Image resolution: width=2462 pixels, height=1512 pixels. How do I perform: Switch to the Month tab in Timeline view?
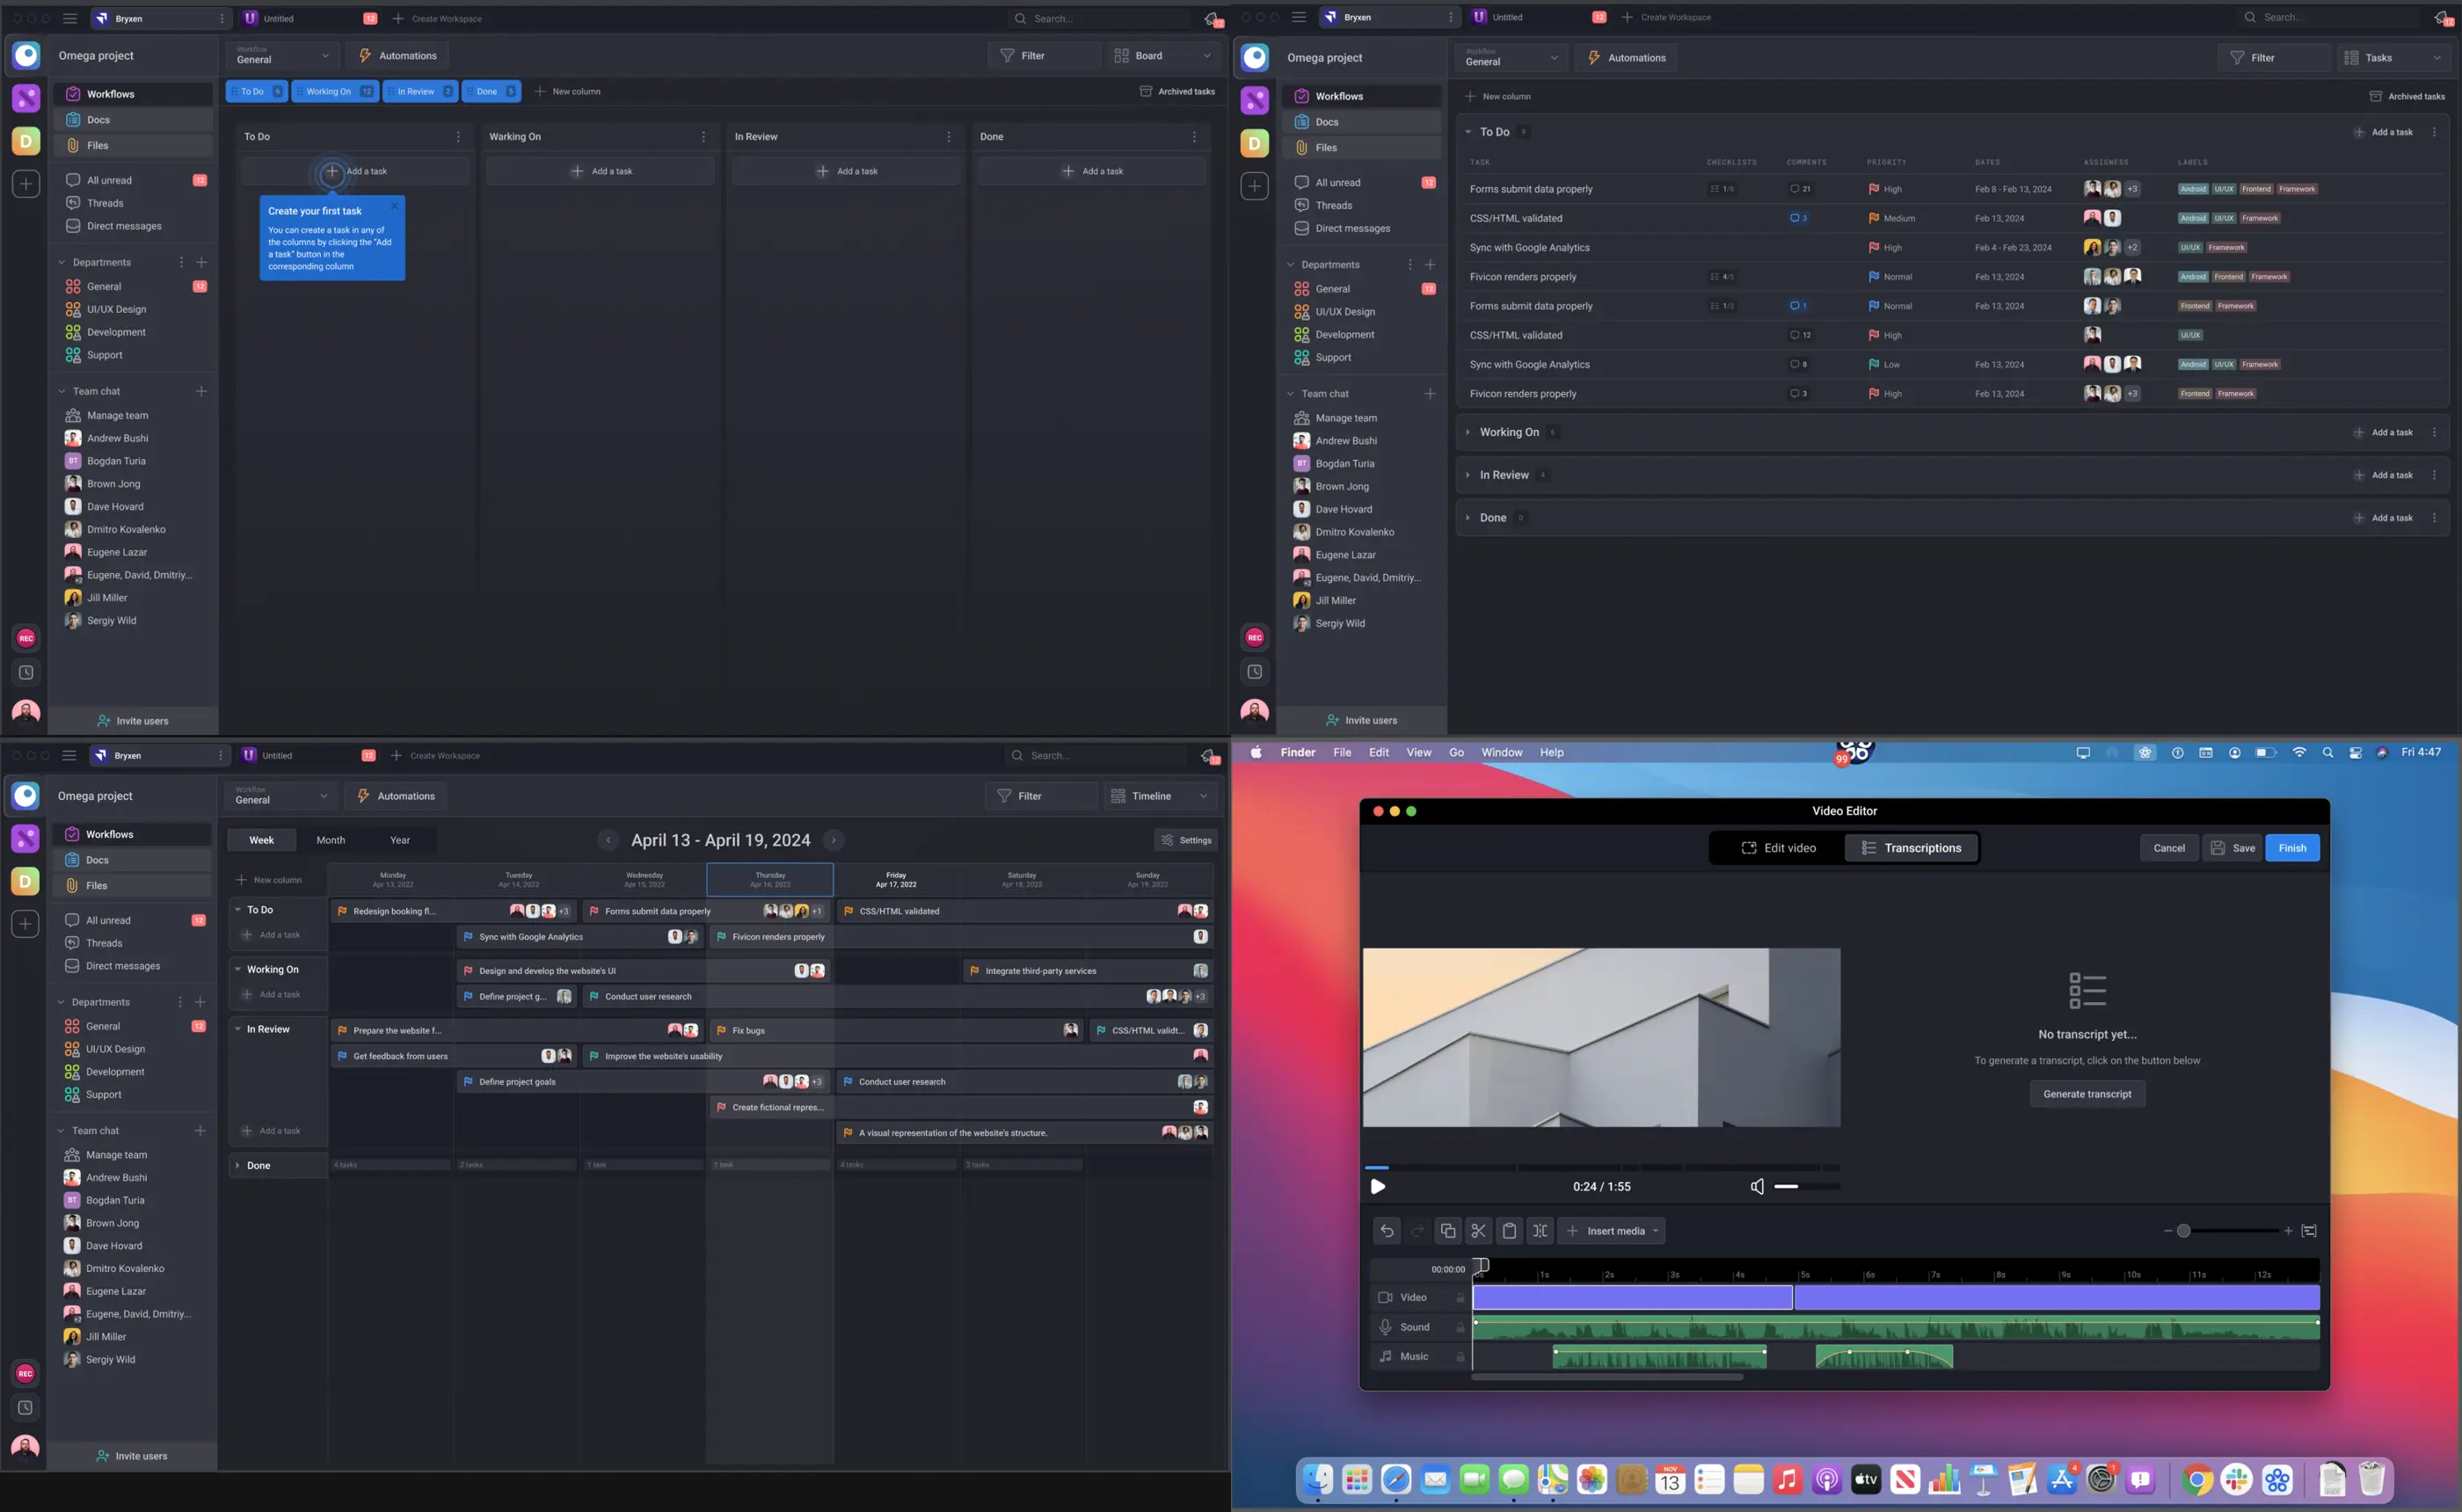coord(330,840)
